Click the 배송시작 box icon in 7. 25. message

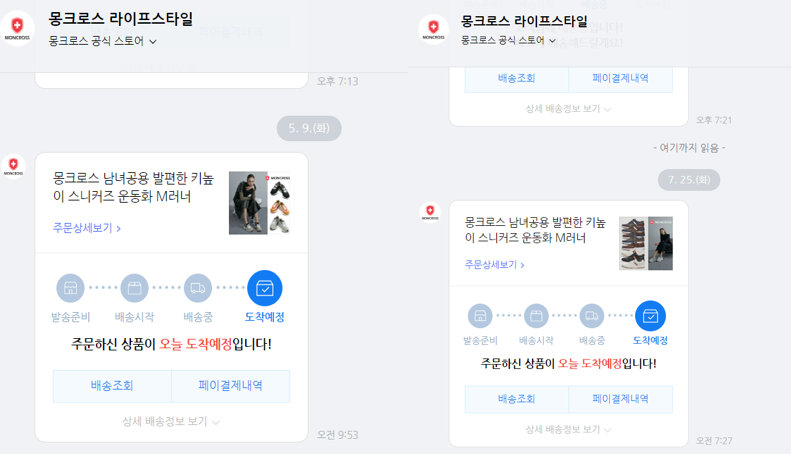click(x=536, y=316)
